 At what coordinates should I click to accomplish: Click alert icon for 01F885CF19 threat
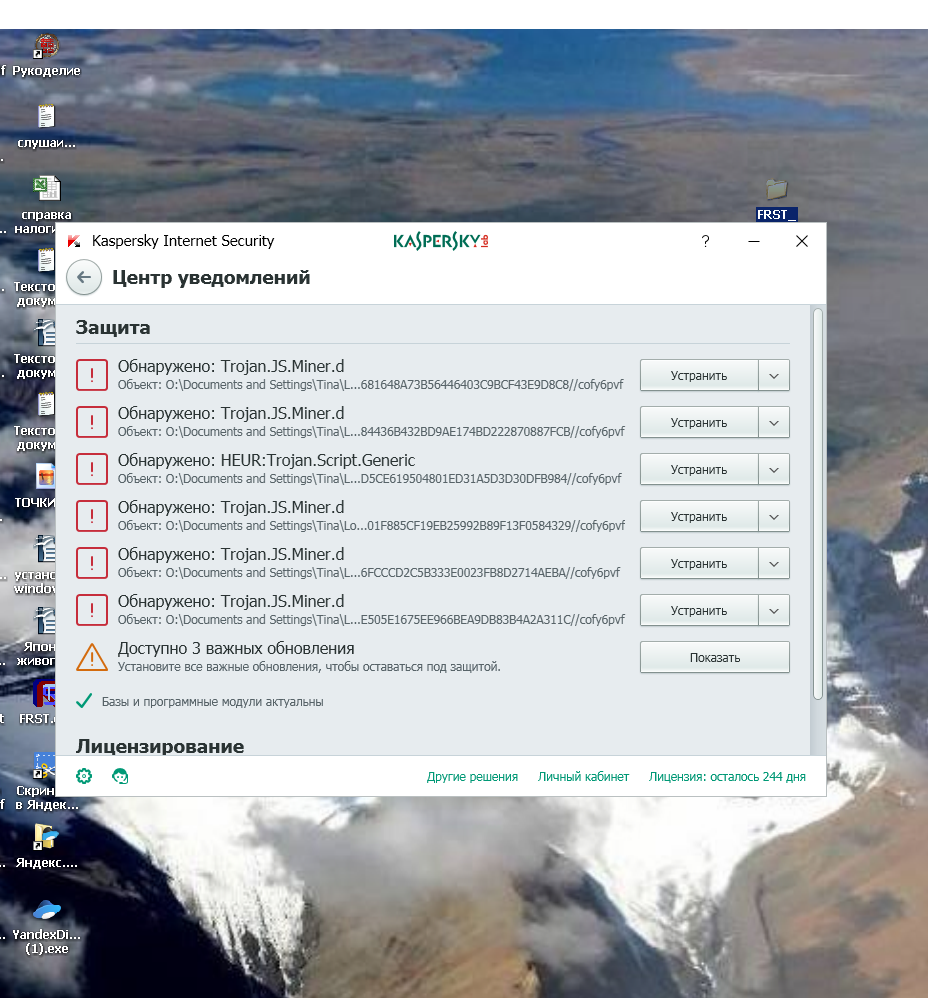coord(92,516)
